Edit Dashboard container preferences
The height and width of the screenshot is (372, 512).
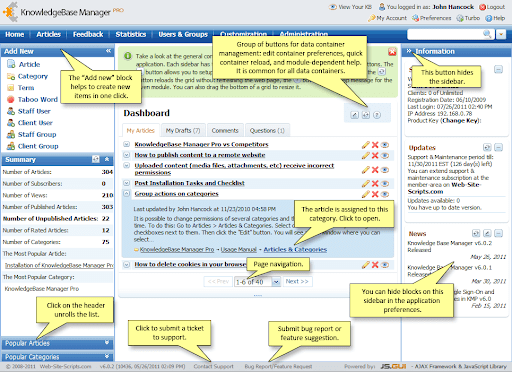tap(354, 115)
